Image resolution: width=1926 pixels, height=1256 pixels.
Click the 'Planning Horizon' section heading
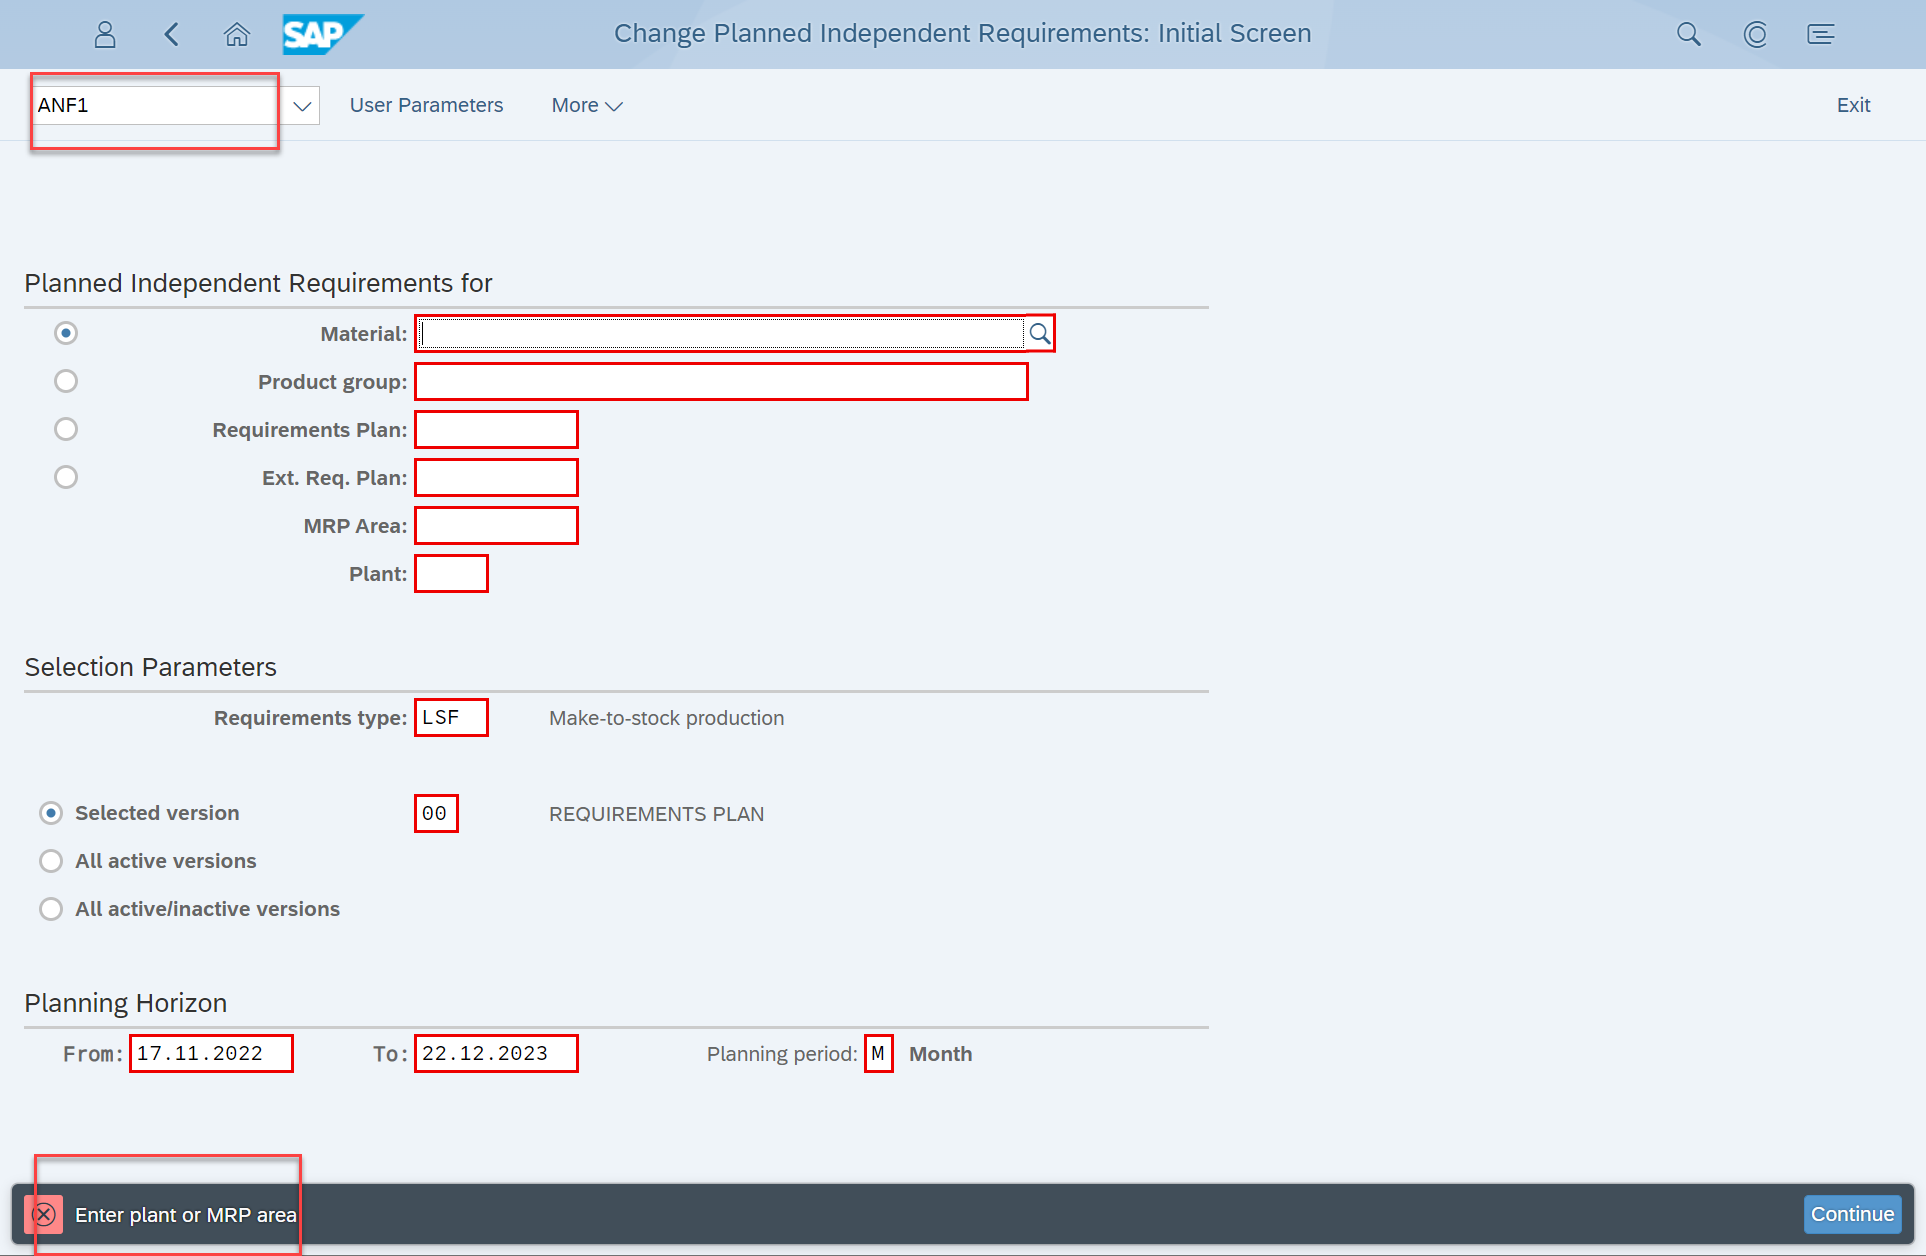[126, 1003]
